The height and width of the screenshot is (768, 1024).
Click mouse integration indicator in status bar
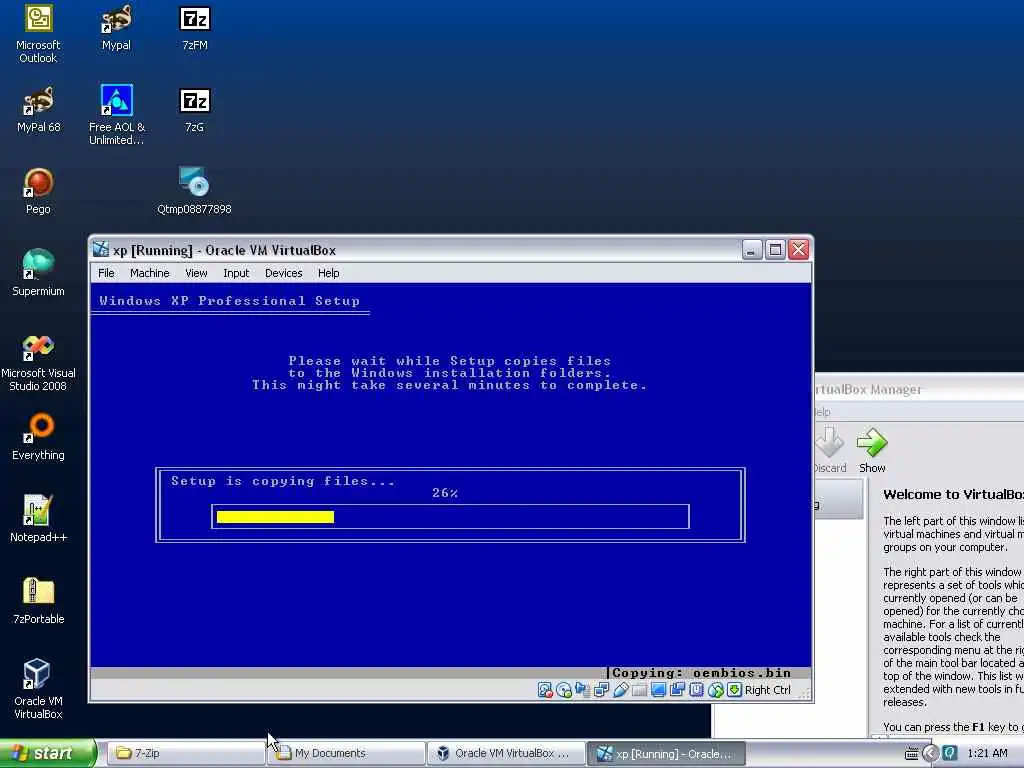pyautogui.click(x=715, y=690)
